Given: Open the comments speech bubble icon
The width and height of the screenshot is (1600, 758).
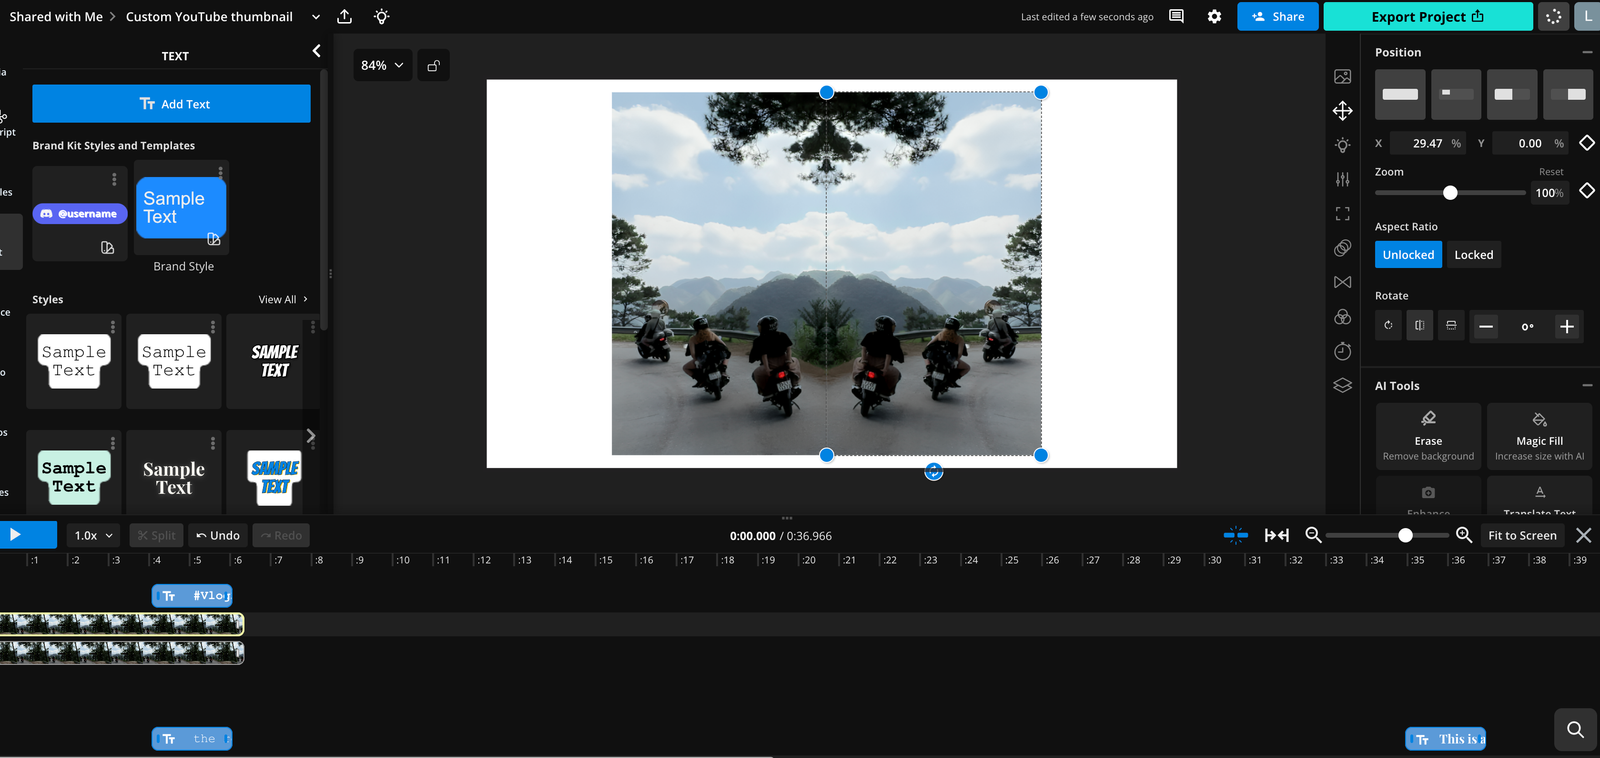Looking at the screenshot, I should [1176, 16].
